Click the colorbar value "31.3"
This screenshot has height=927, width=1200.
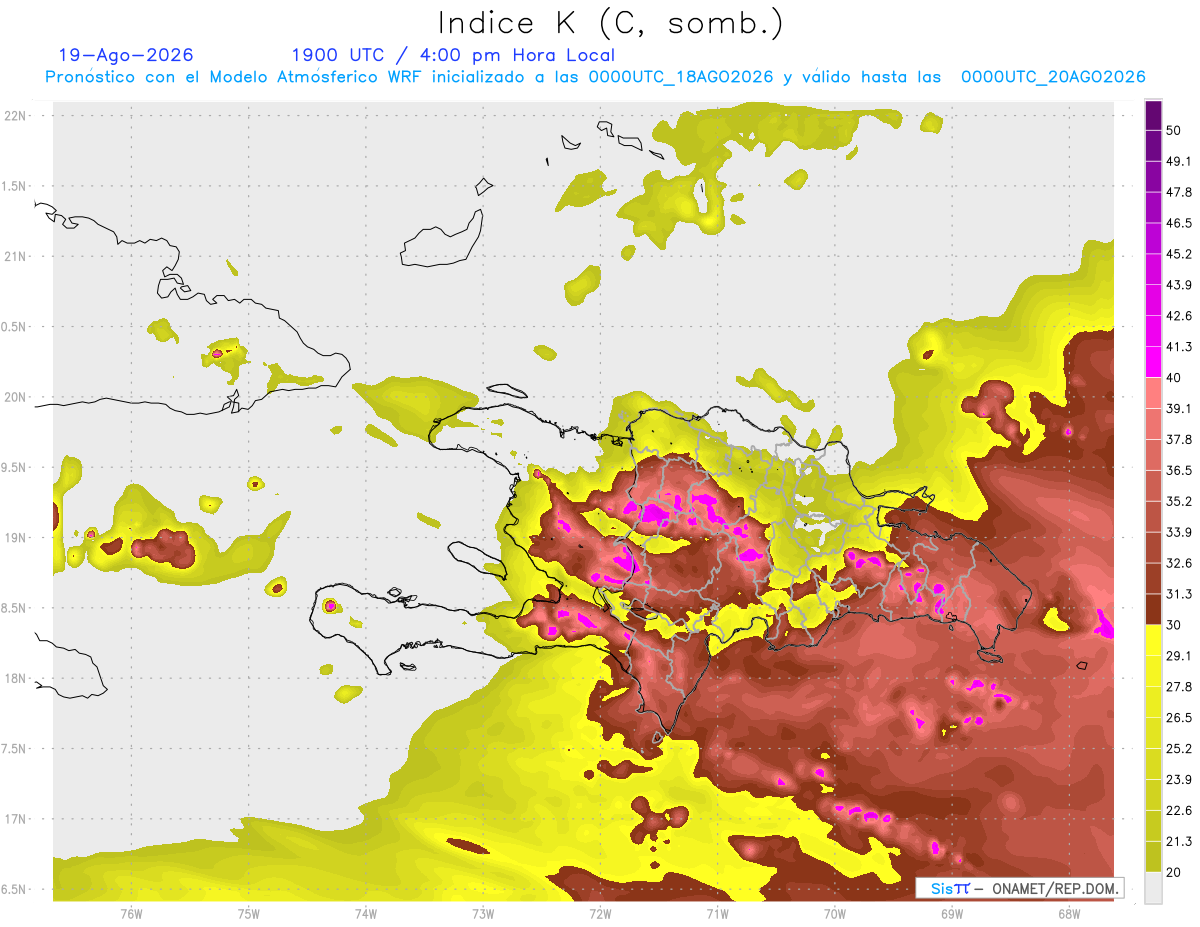click(1179, 594)
